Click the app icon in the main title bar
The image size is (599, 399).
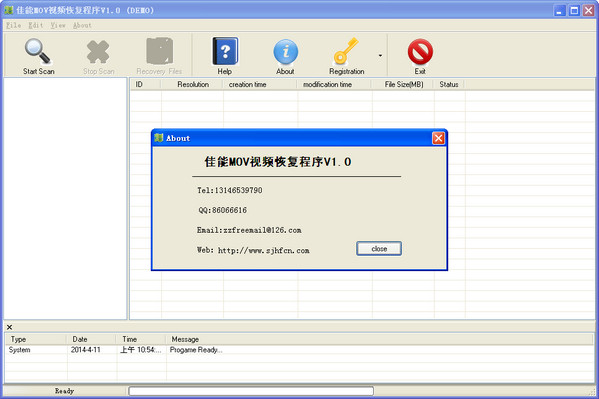[9, 10]
